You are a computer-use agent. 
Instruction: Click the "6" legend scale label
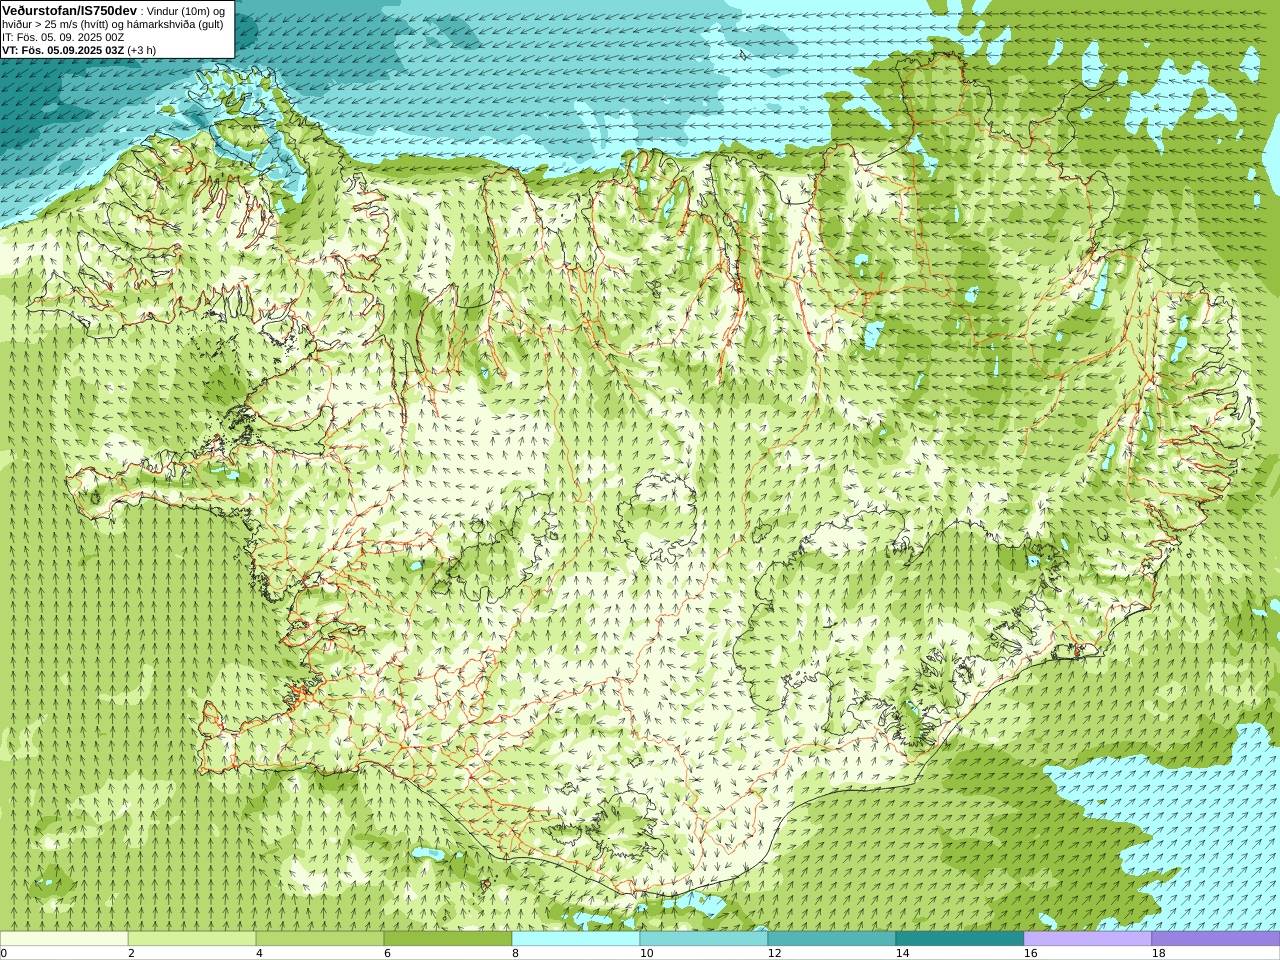(387, 953)
